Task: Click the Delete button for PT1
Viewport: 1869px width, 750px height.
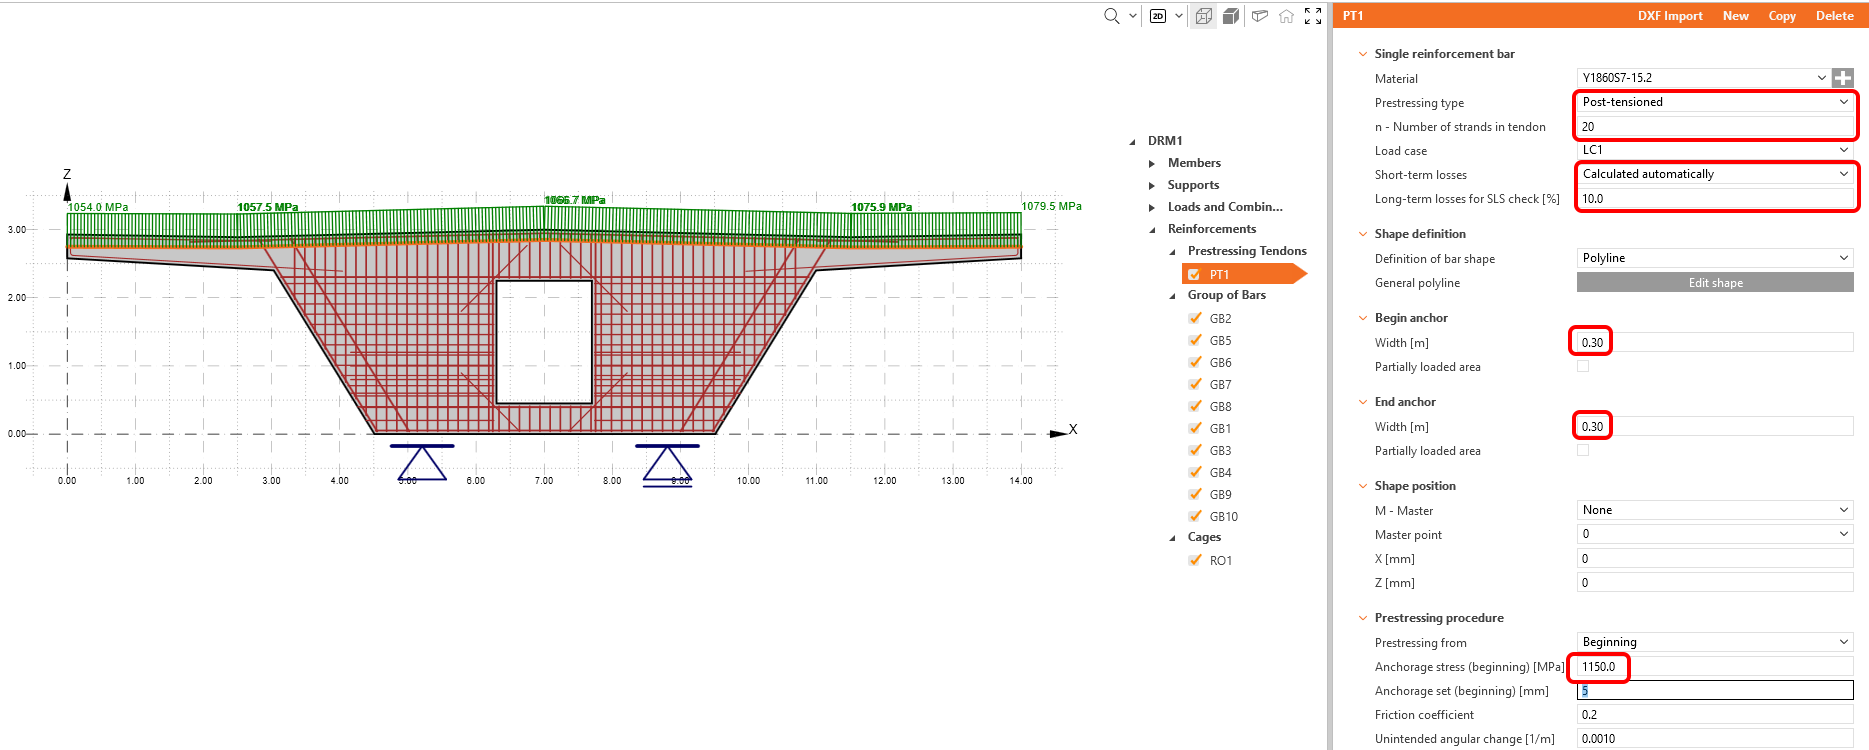Action: pyautogui.click(x=1834, y=16)
